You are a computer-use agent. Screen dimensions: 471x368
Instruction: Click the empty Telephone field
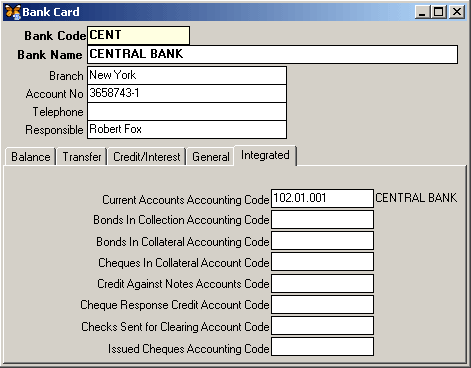[x=187, y=111]
